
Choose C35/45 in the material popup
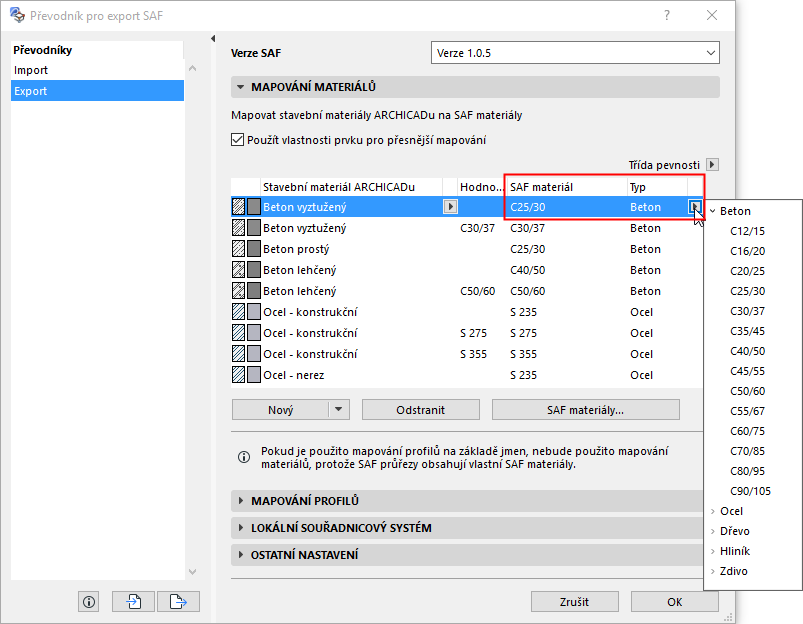(747, 331)
